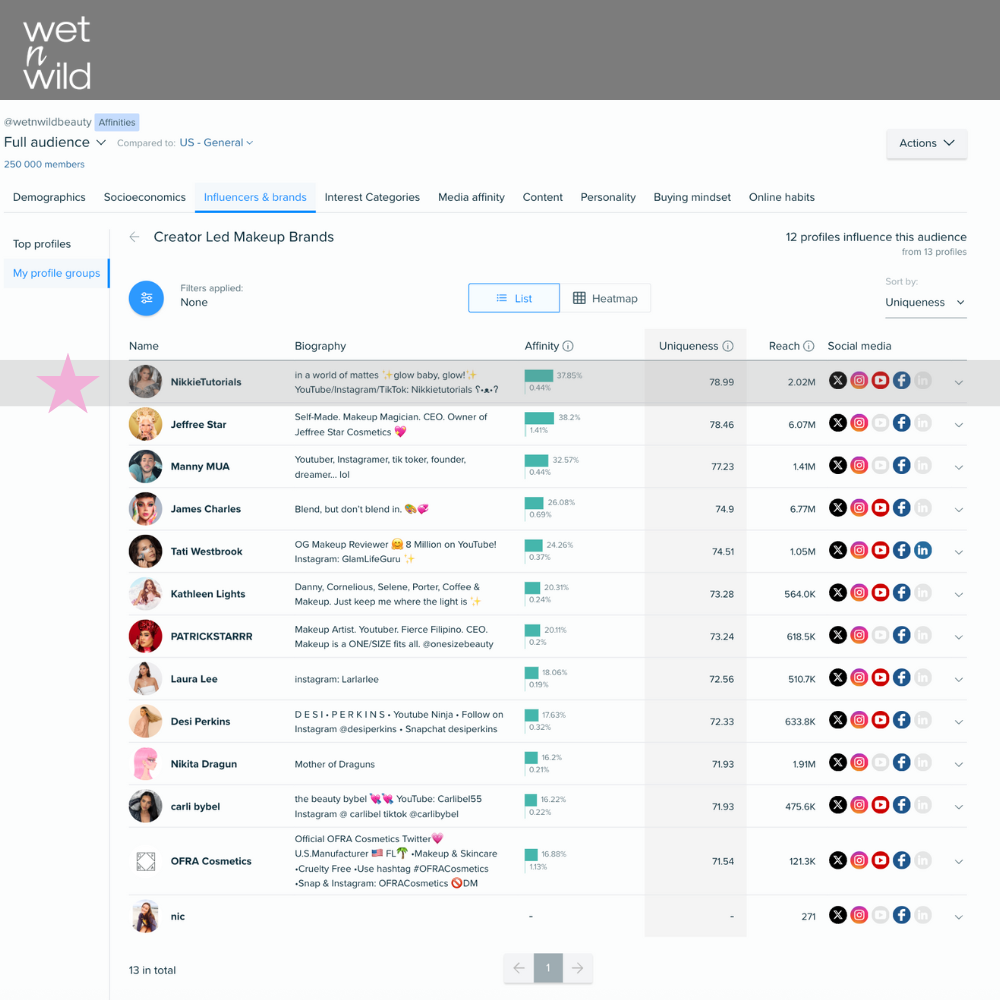
Task: Open Nikita Dragun Instagram icon
Action: [x=859, y=762]
